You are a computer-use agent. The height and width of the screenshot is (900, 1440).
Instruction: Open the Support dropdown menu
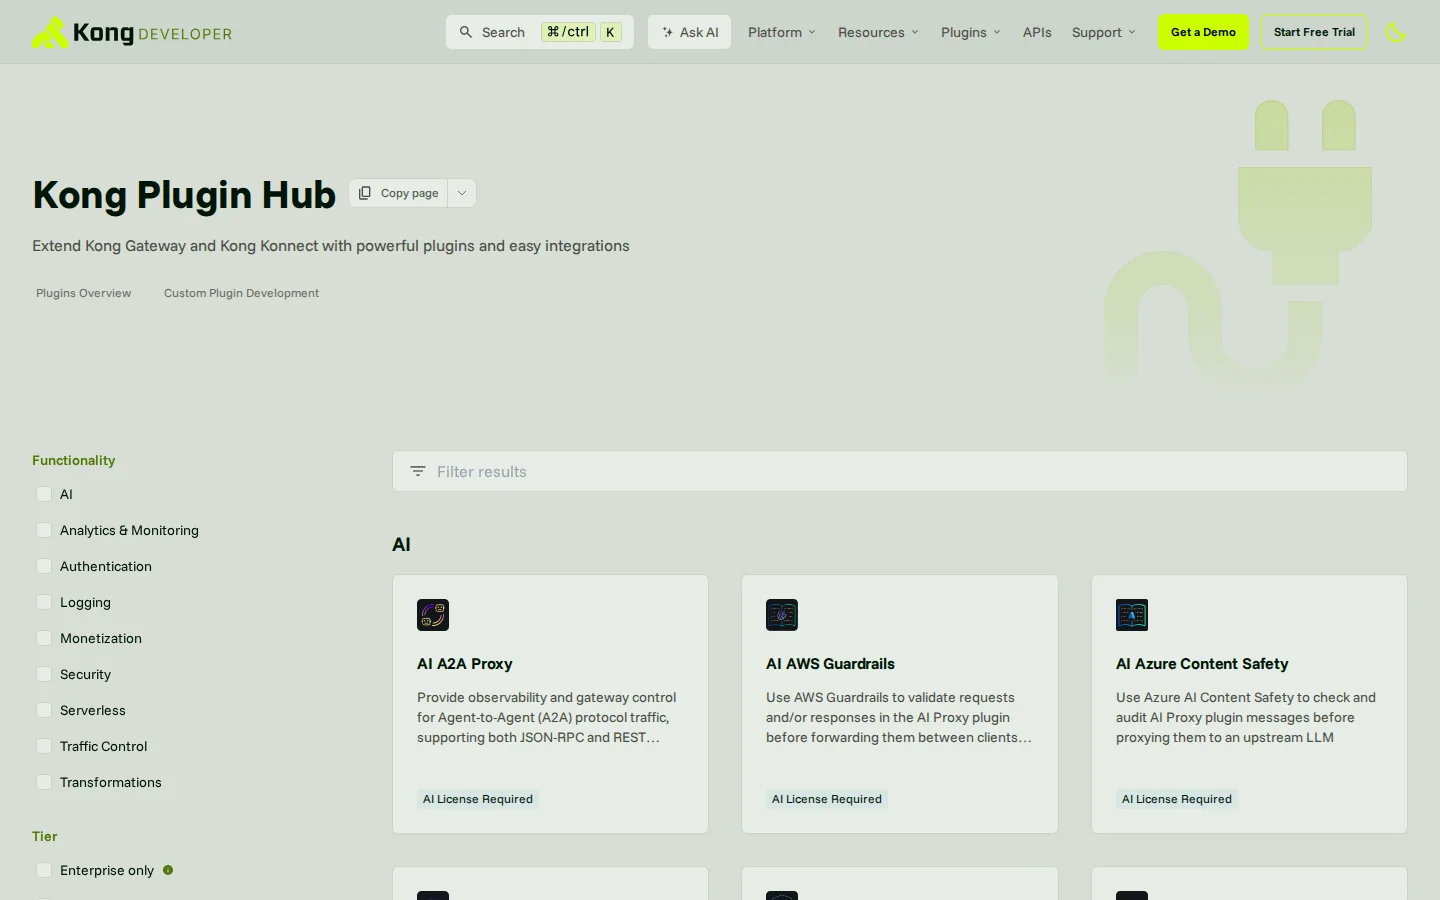point(1104,32)
